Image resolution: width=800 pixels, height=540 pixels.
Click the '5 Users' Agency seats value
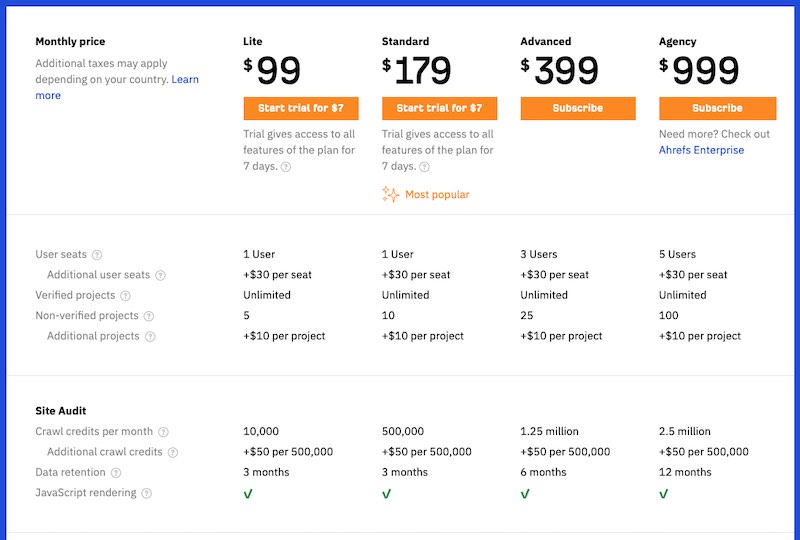coord(677,254)
